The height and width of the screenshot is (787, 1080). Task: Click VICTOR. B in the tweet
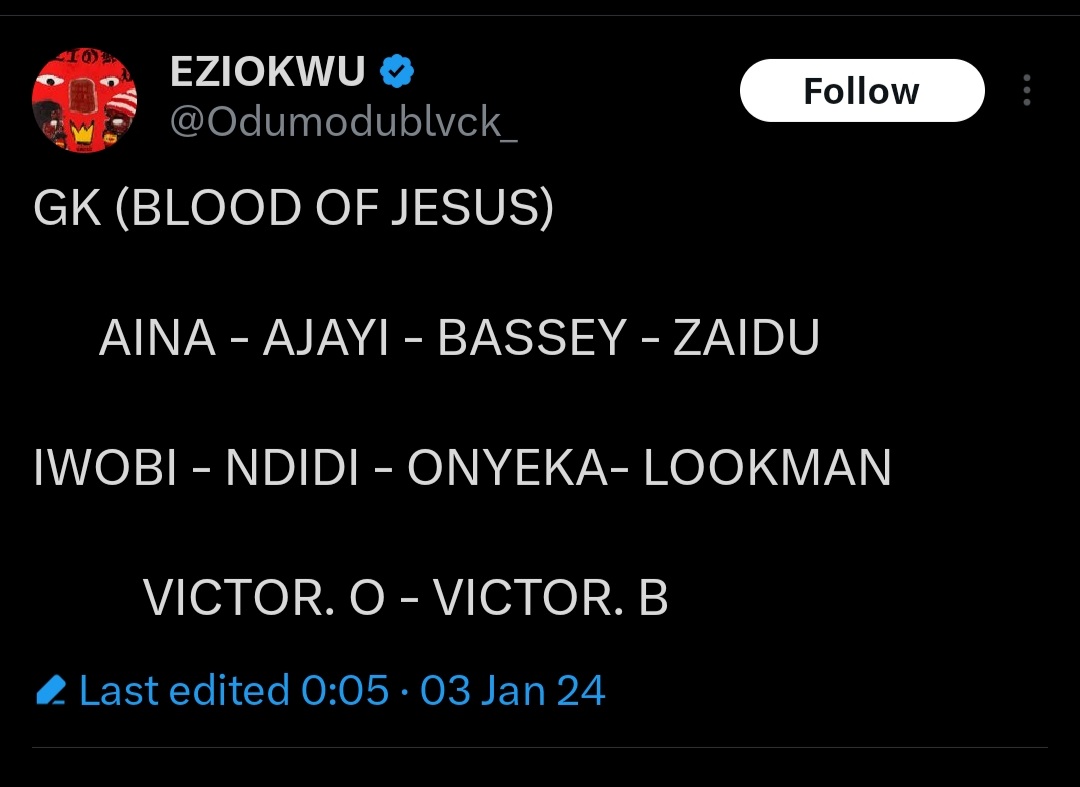pos(550,599)
